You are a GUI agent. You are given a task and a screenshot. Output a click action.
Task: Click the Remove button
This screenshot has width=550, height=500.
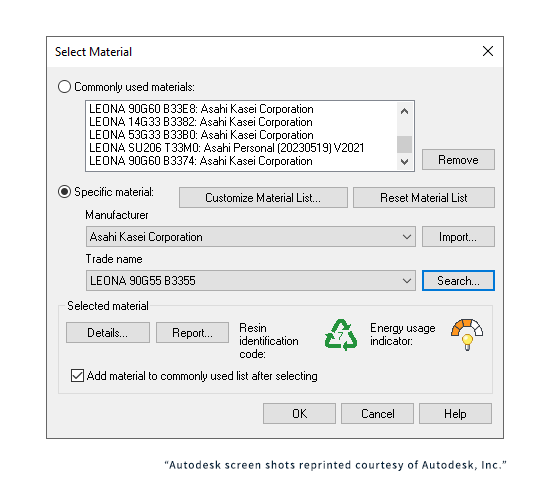coord(458,160)
